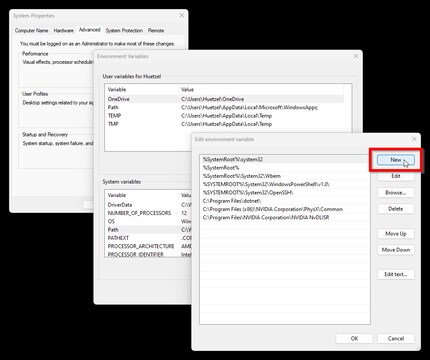Screen dimensions: 430x360
Task: Select the TMP user variable row
Action: (x=224, y=124)
